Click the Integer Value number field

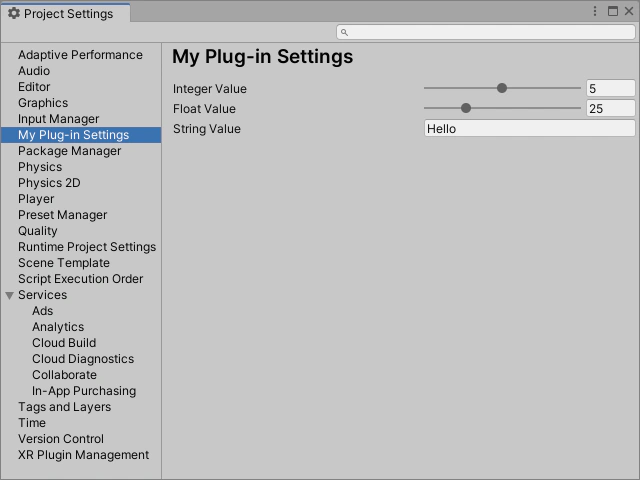pyautogui.click(x=610, y=89)
